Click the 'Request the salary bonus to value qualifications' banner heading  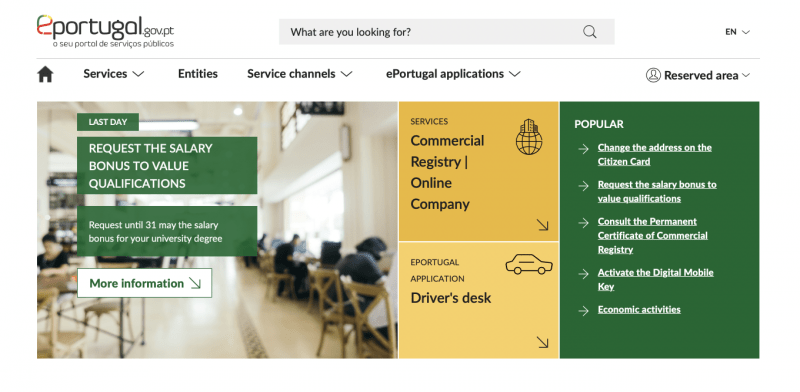[167, 165]
